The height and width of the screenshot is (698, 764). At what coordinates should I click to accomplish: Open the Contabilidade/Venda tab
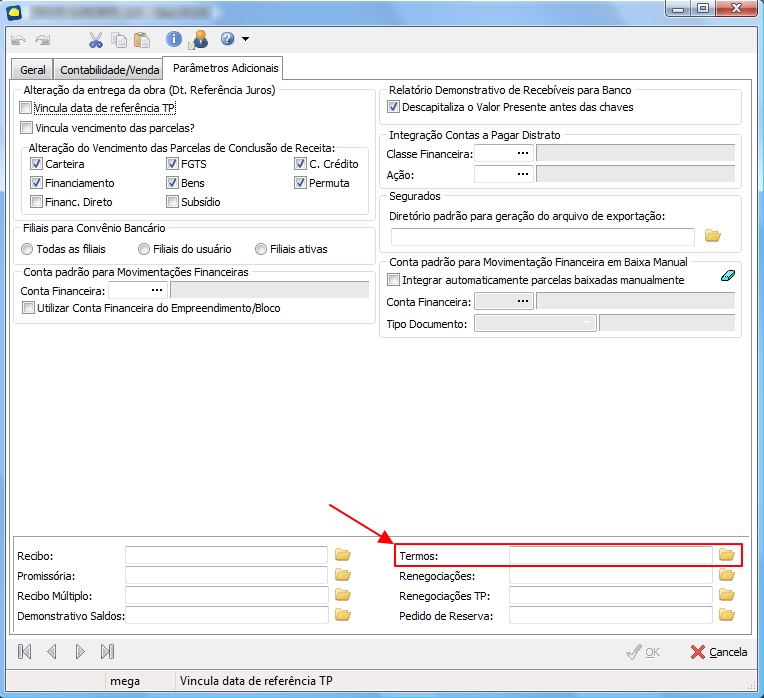click(110, 71)
